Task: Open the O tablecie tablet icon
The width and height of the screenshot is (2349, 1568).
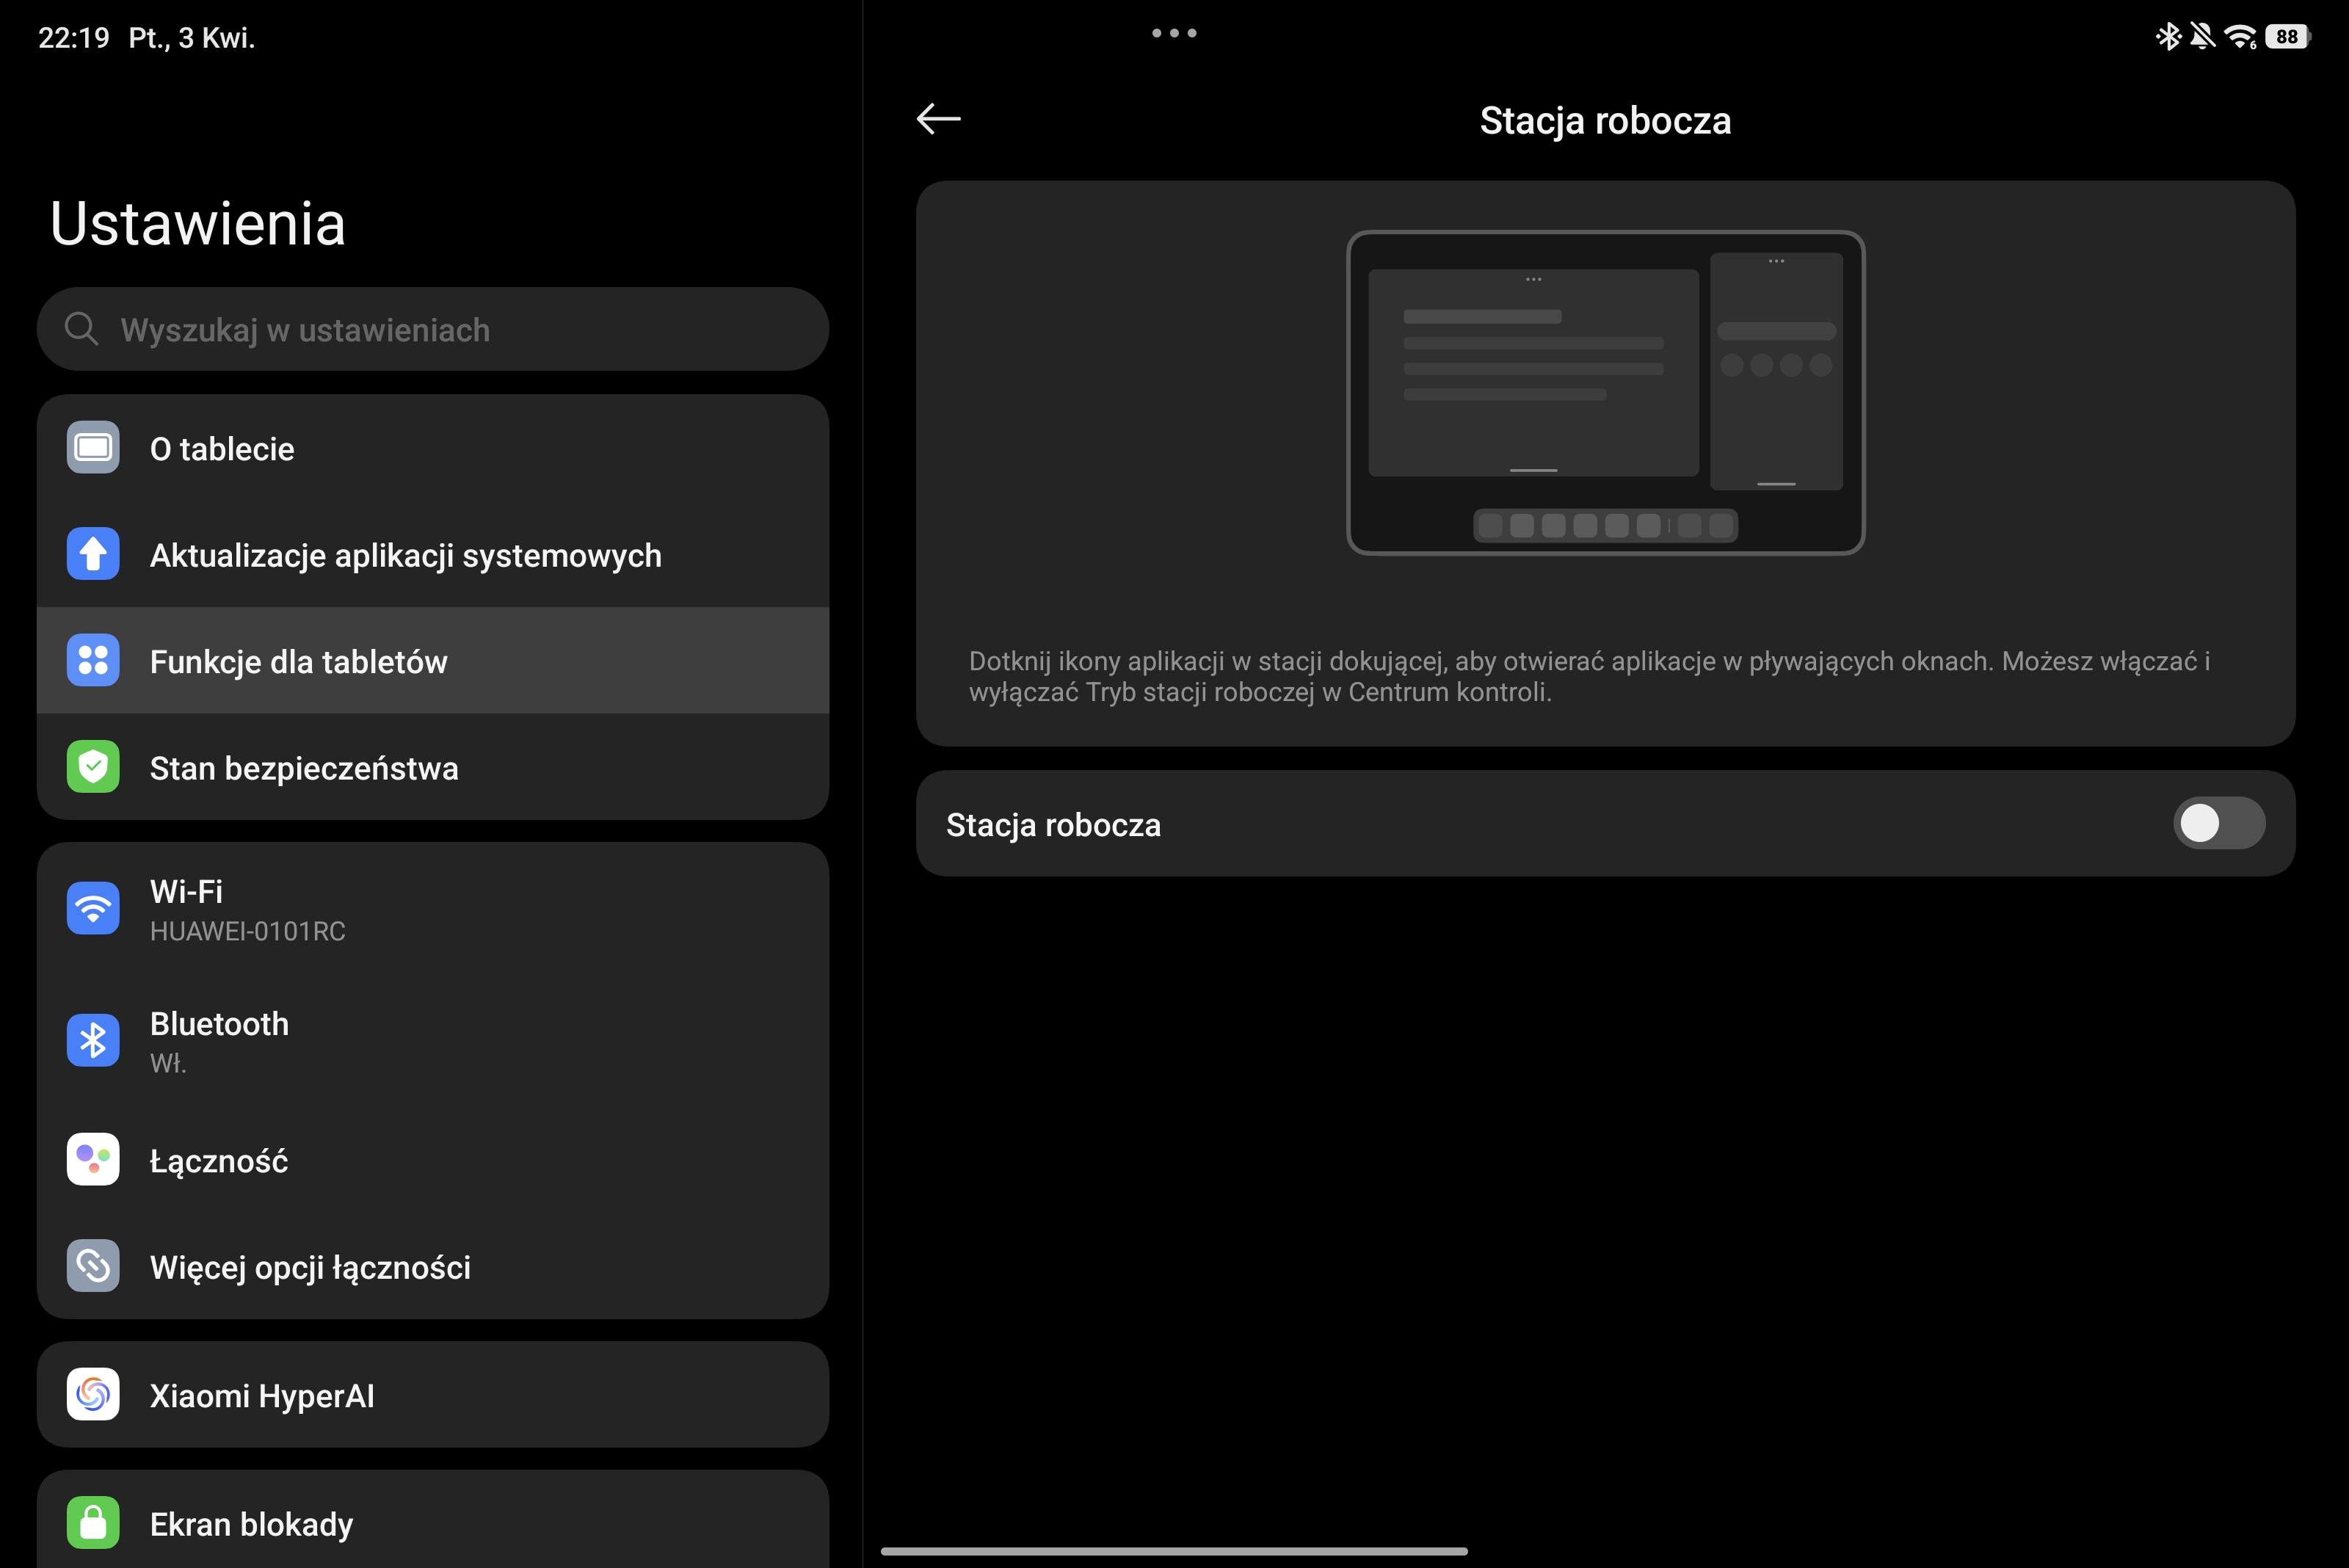Action: [93, 448]
